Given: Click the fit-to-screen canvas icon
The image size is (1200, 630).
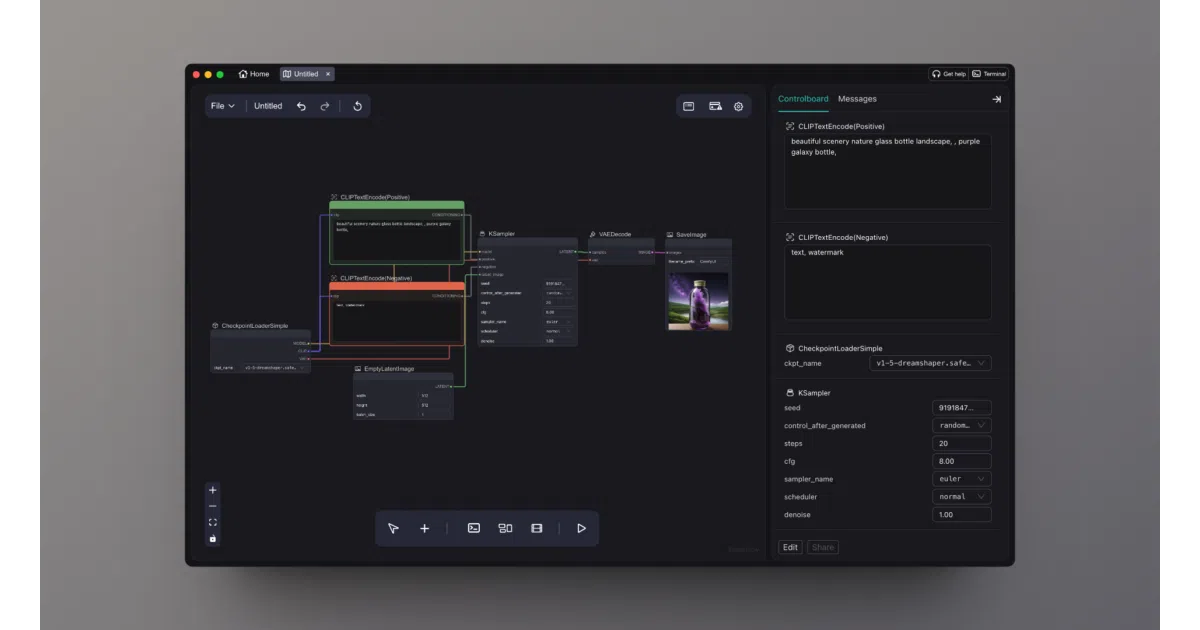Looking at the screenshot, I should point(212,522).
